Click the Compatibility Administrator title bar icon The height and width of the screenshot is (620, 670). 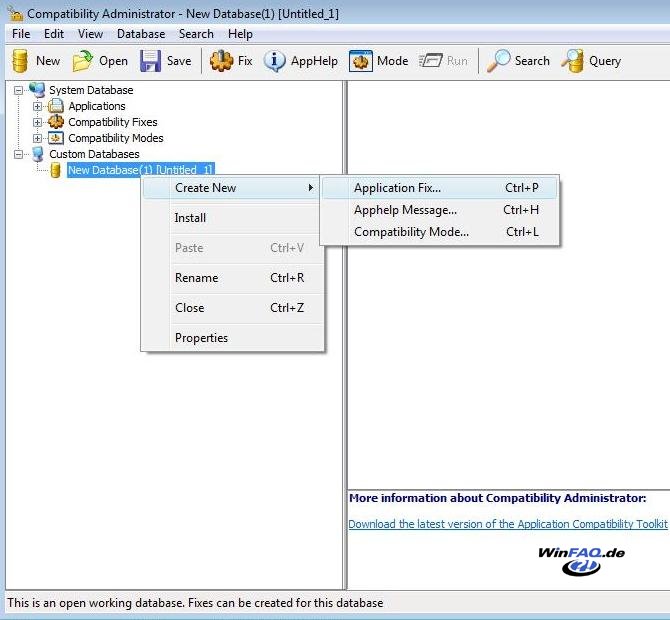tap(15, 14)
